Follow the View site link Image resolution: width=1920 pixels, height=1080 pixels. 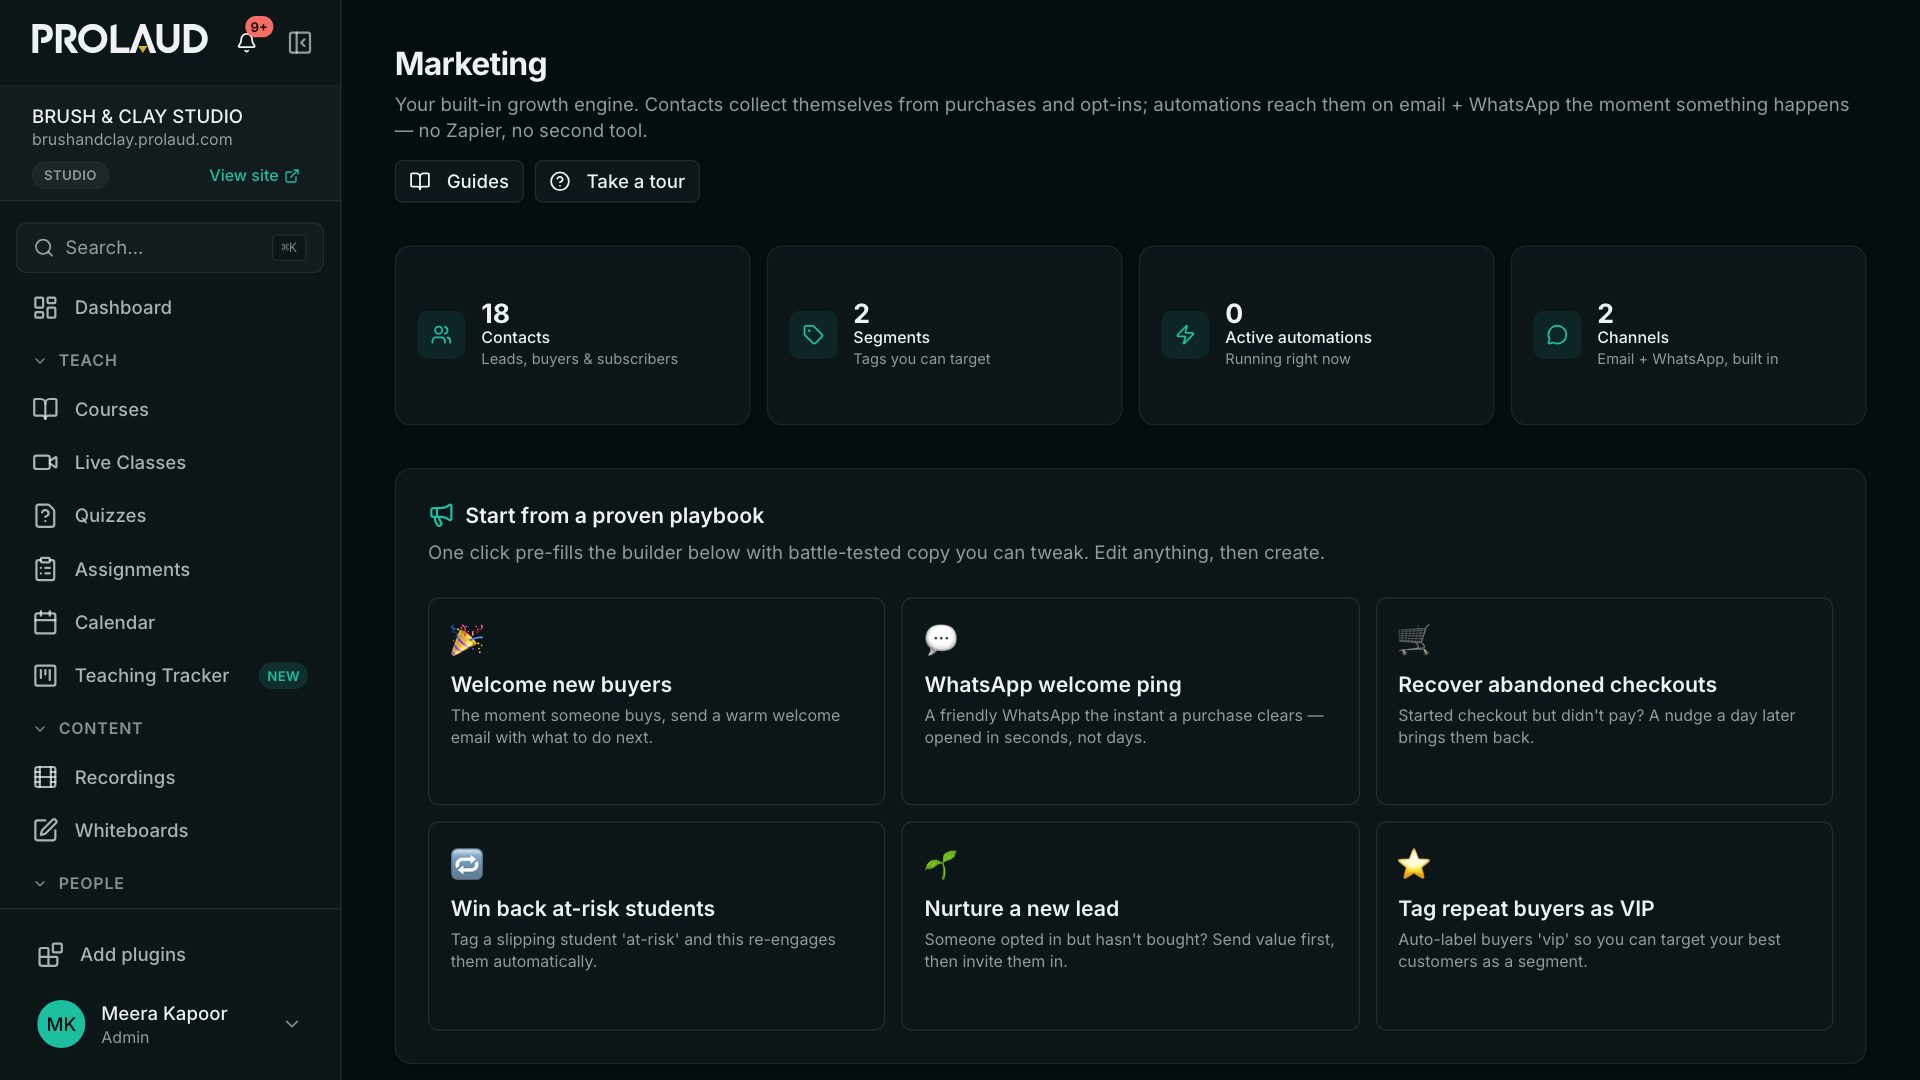pos(254,175)
